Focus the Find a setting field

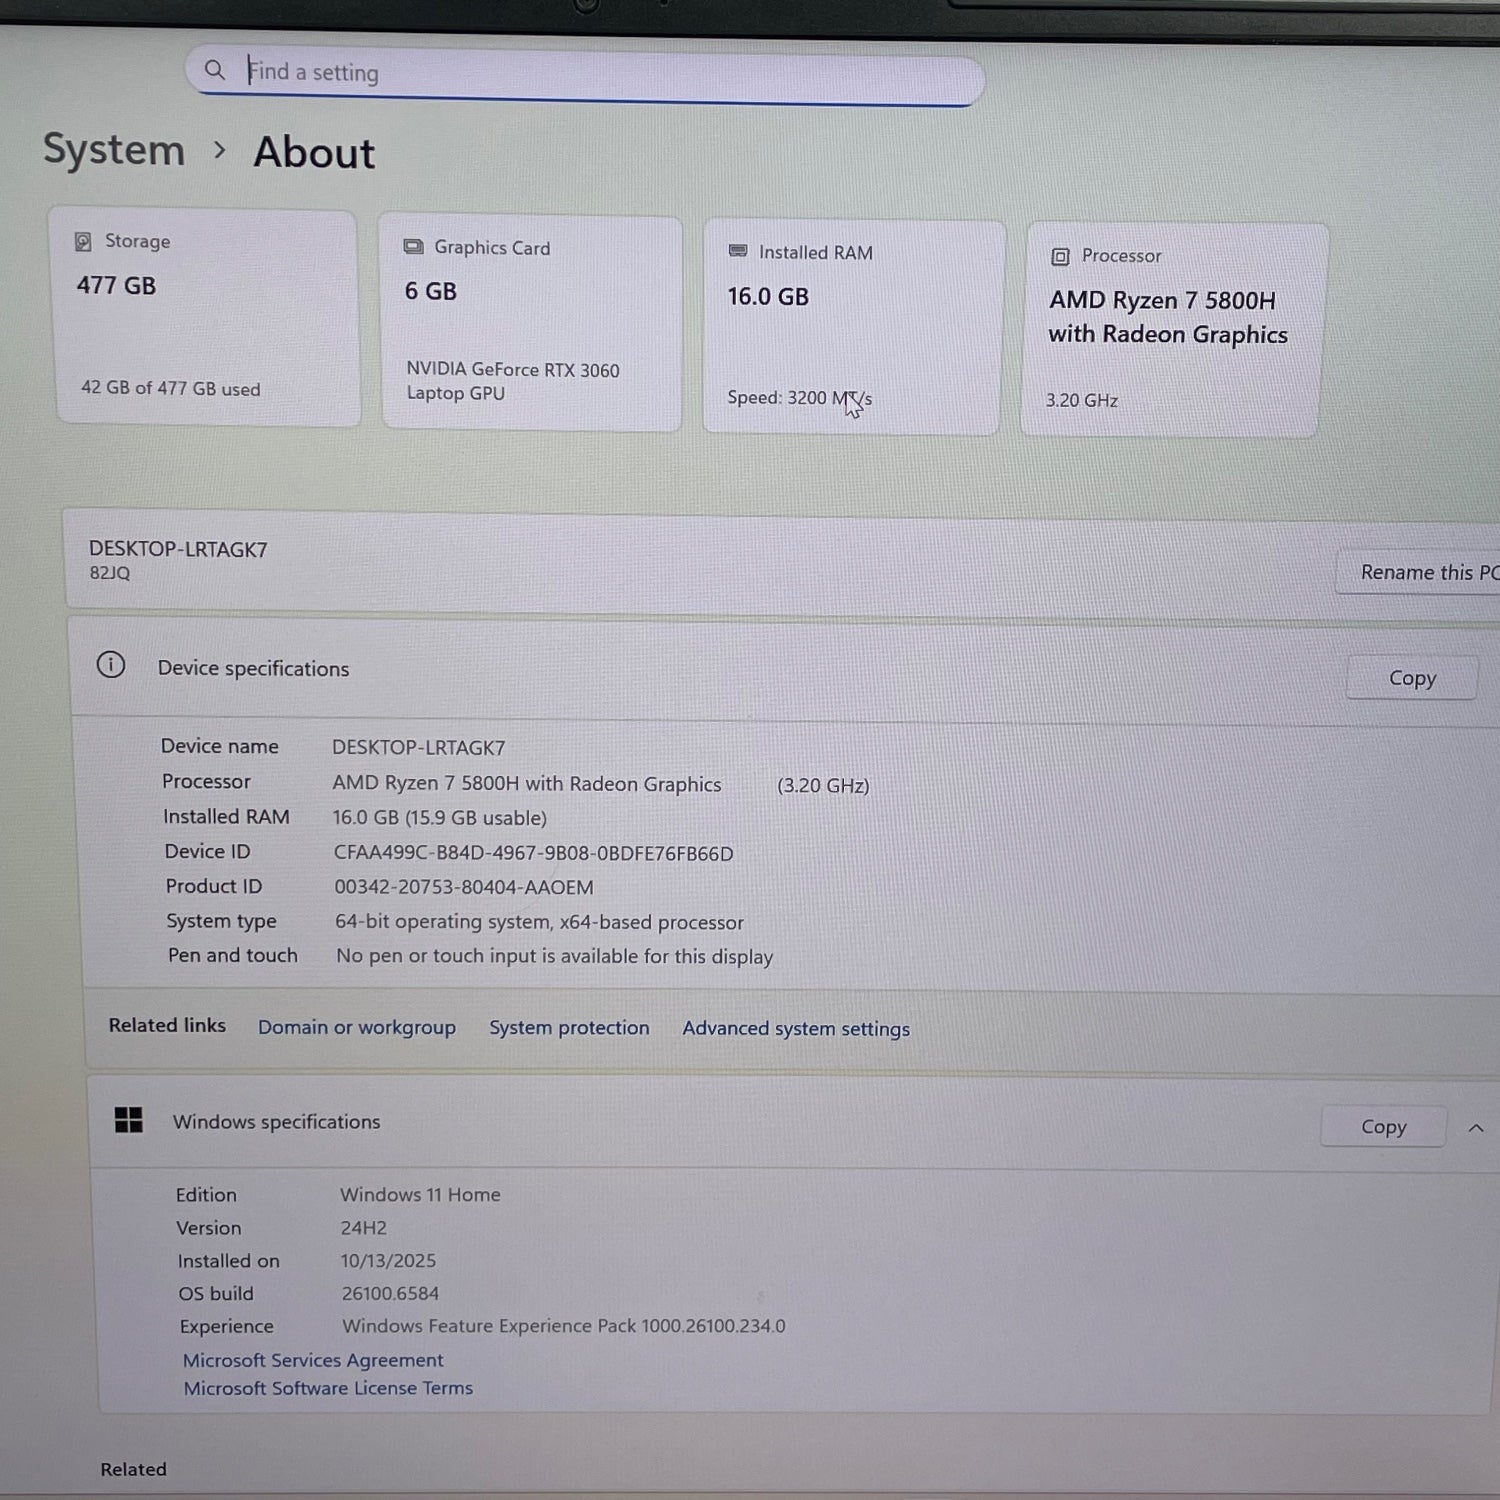(x=600, y=74)
